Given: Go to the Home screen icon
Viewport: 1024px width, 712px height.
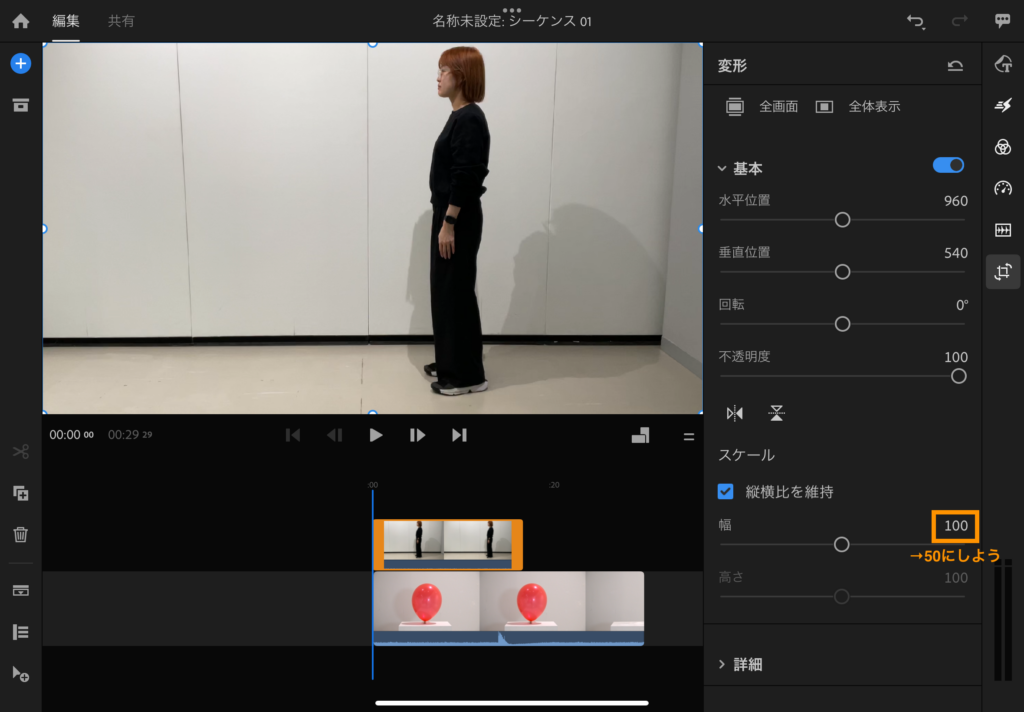Looking at the screenshot, I should point(21,21).
